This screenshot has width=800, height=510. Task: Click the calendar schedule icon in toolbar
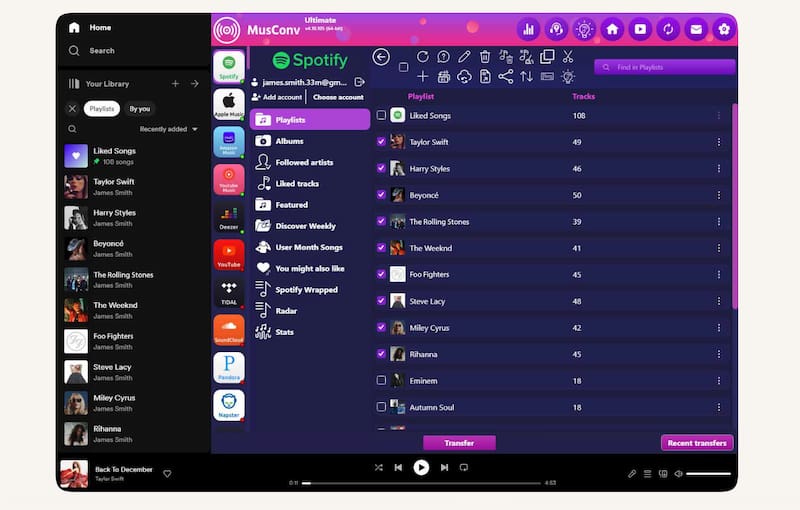(443, 76)
